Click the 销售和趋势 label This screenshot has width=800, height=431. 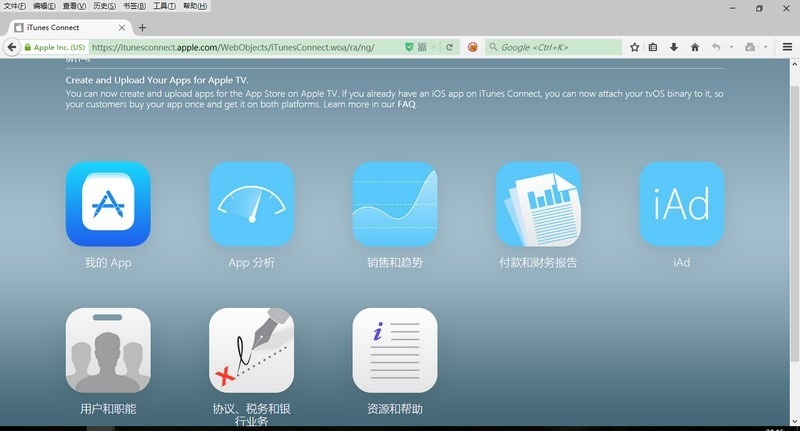395,263
